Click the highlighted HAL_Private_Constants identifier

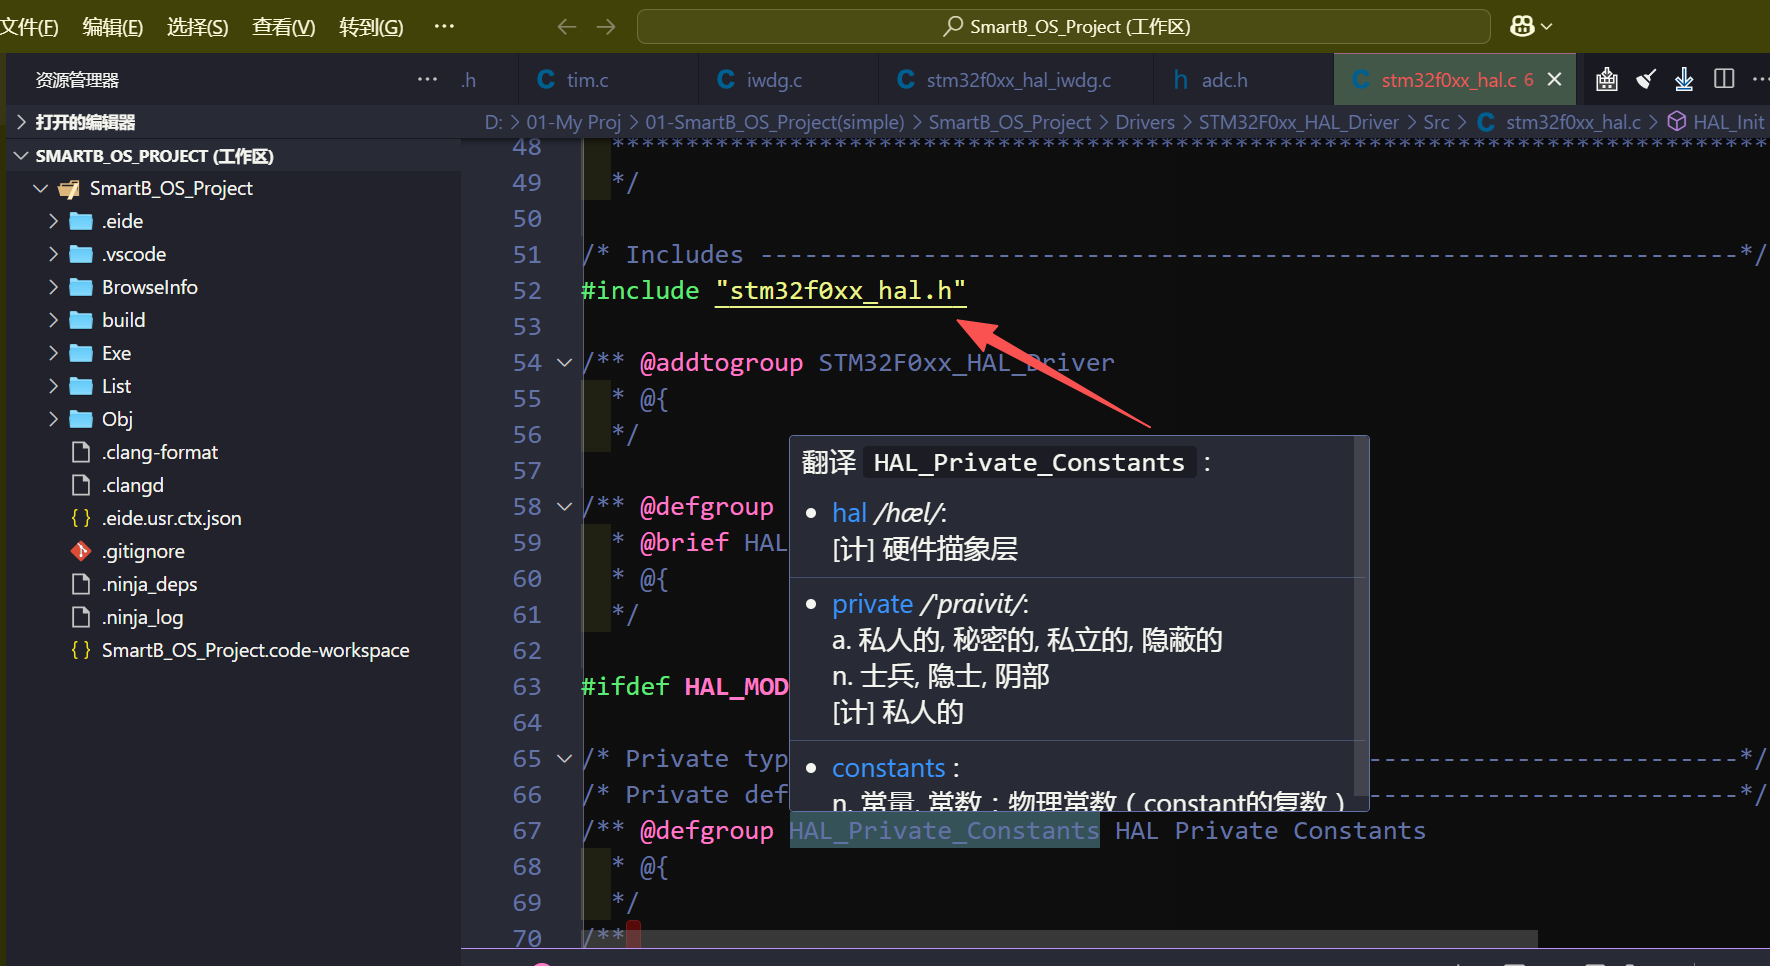click(944, 830)
